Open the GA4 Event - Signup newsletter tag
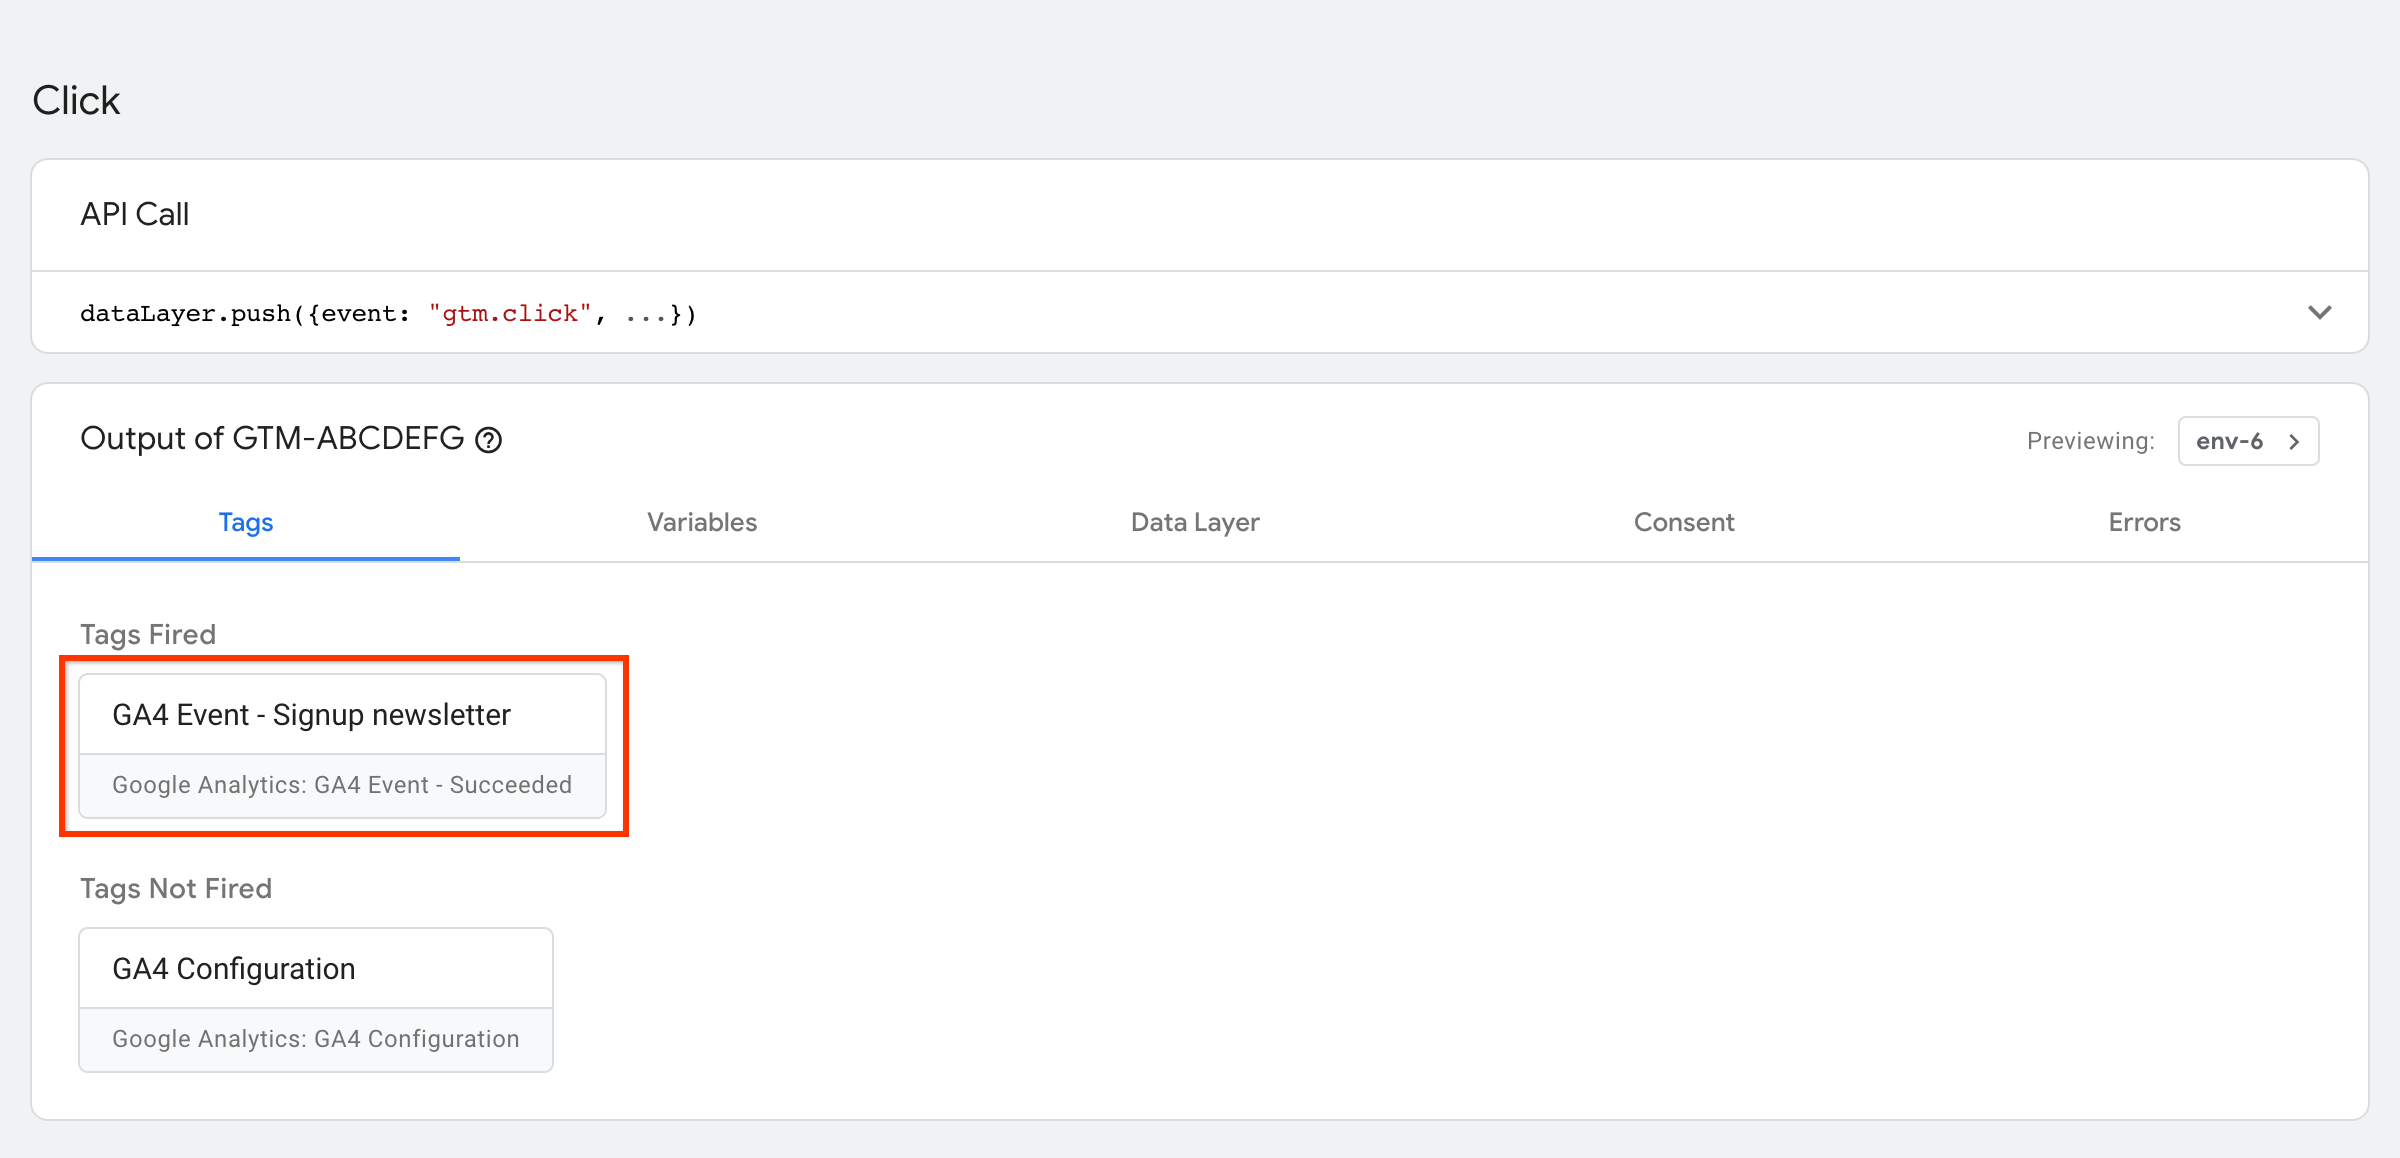Screen dimensions: 2400x1158 click(x=342, y=746)
